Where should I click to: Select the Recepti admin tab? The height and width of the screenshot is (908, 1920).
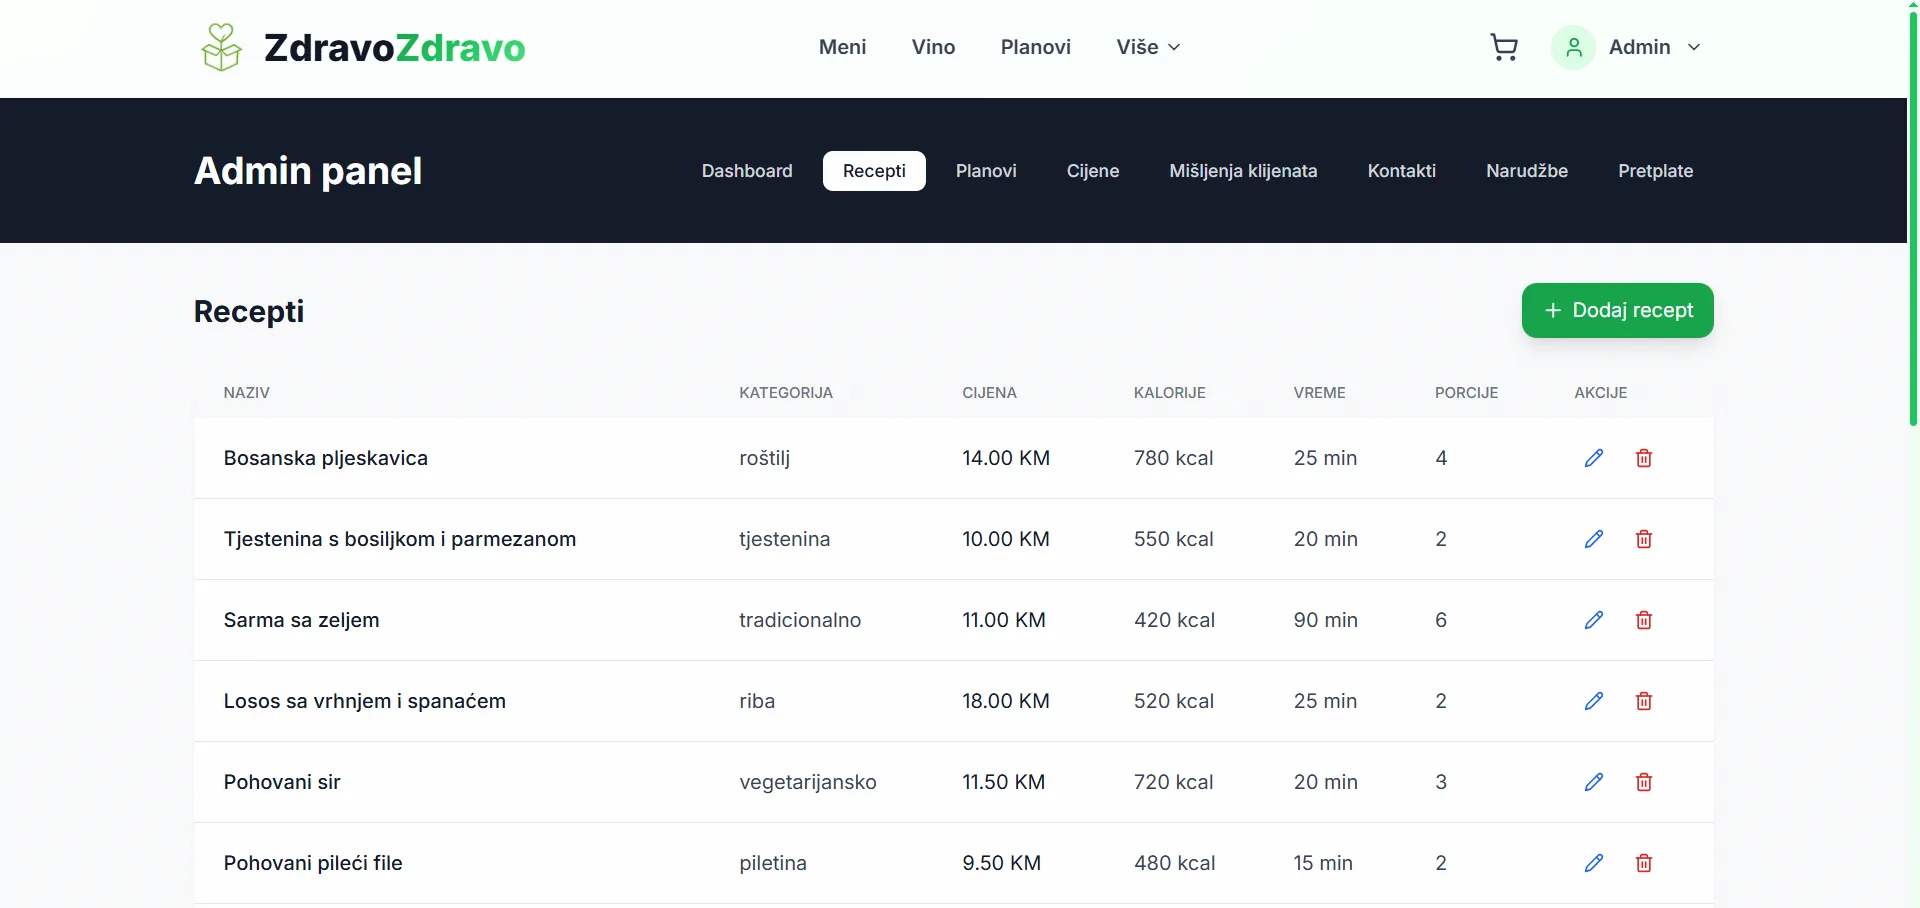(x=874, y=171)
